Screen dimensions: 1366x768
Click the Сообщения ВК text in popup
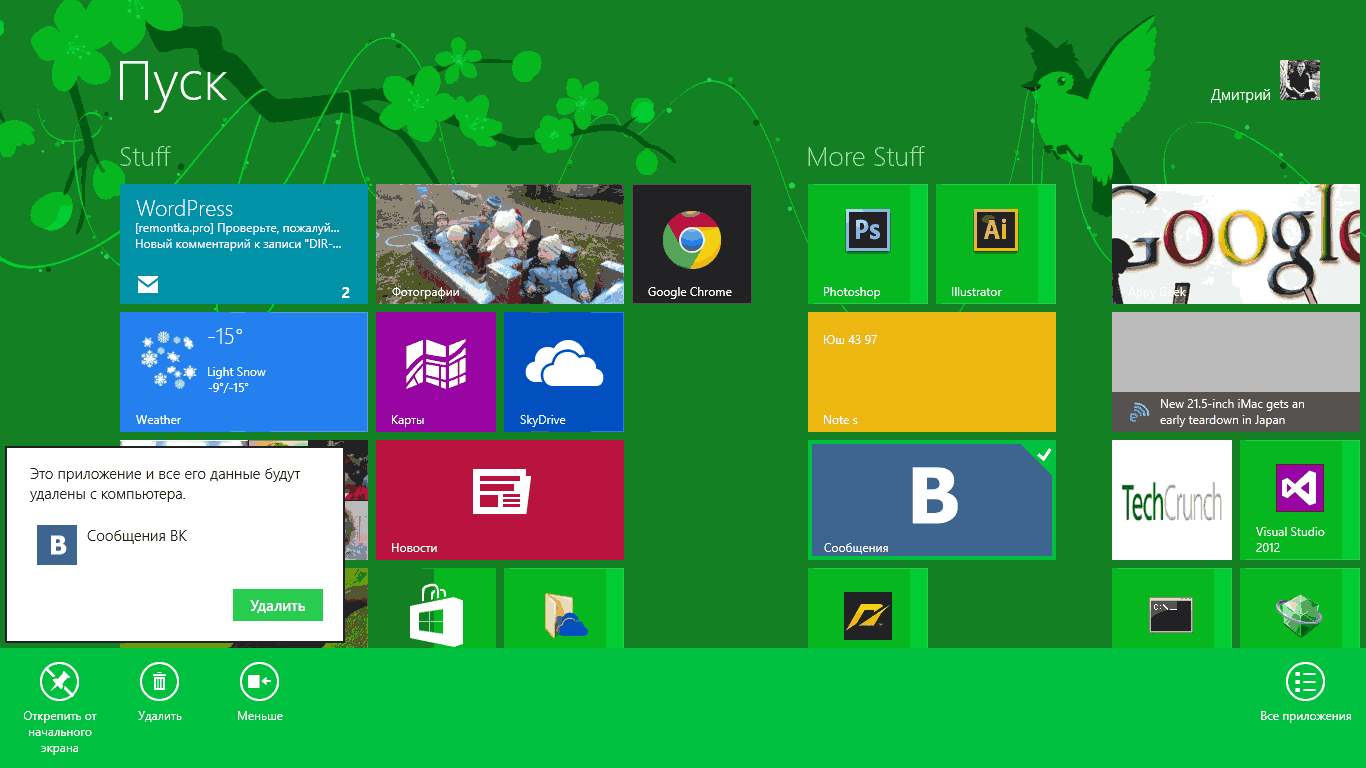[x=137, y=536]
